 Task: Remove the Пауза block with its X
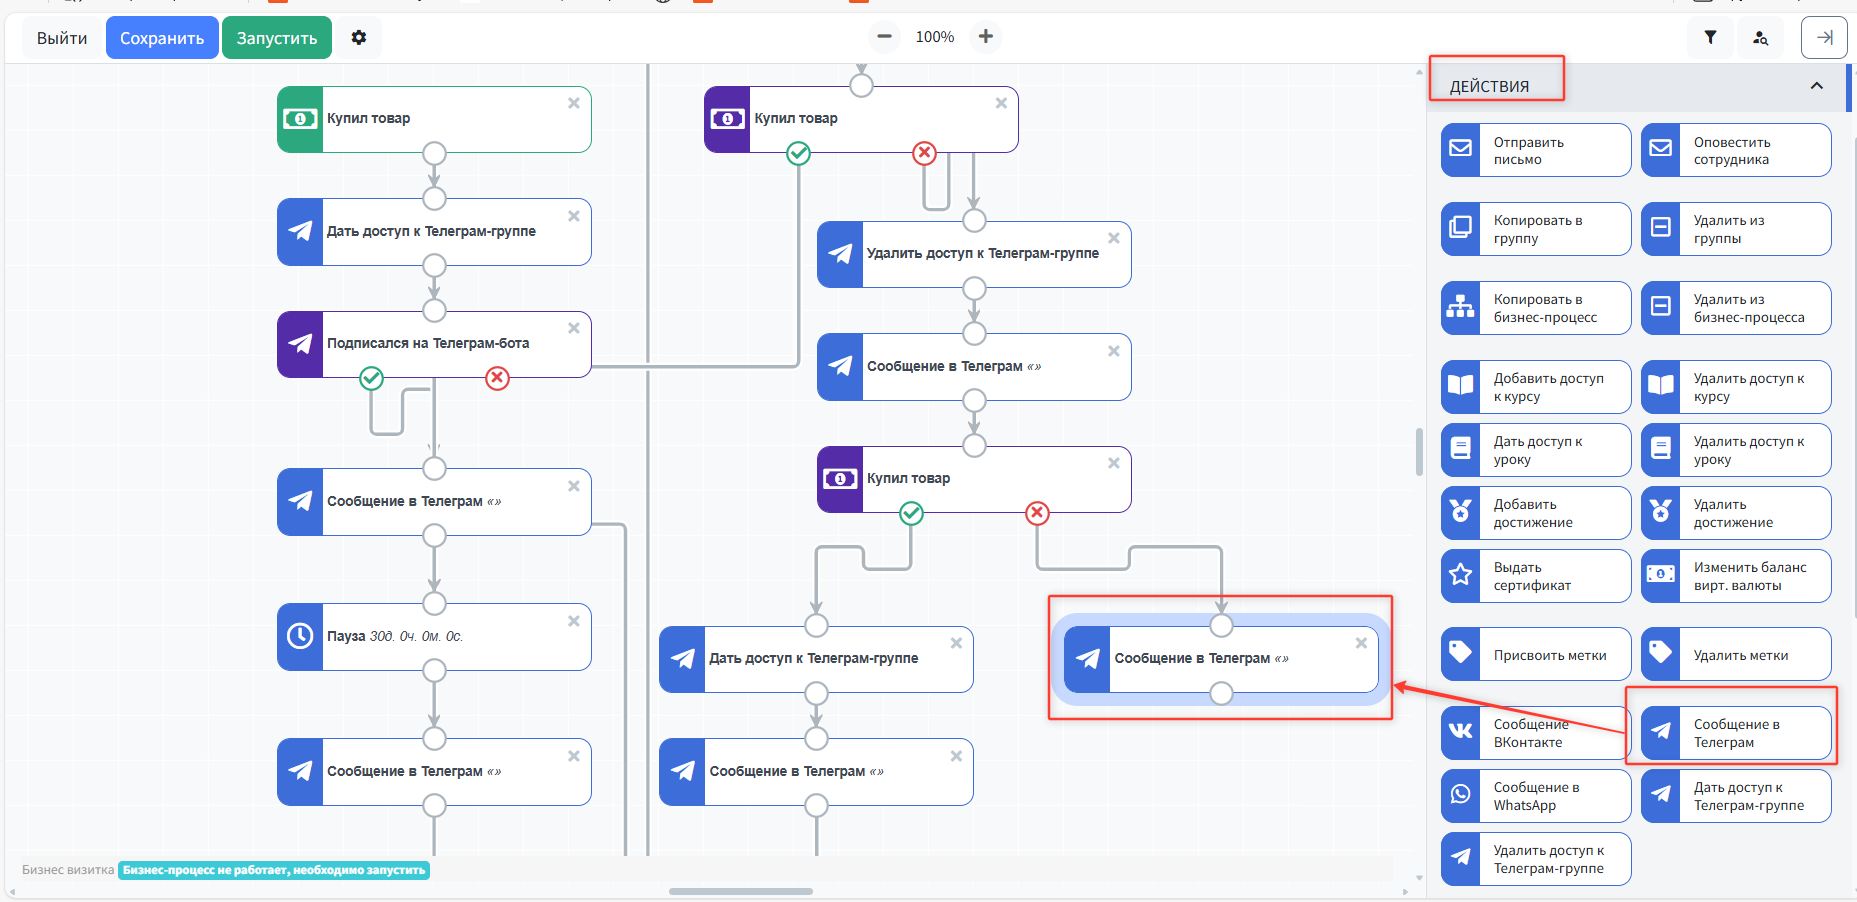(574, 621)
